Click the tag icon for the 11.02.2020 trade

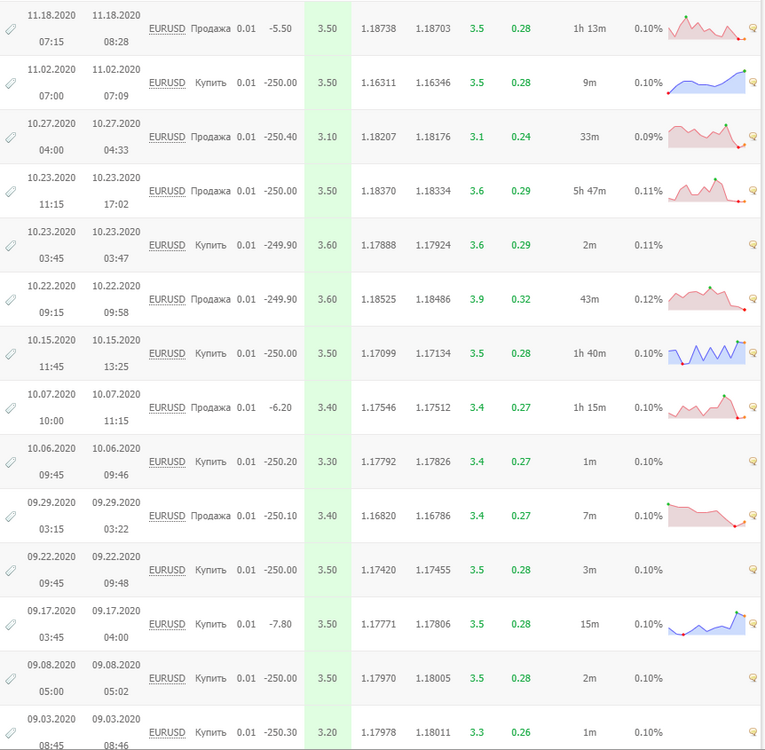pyautogui.click(x=11, y=83)
